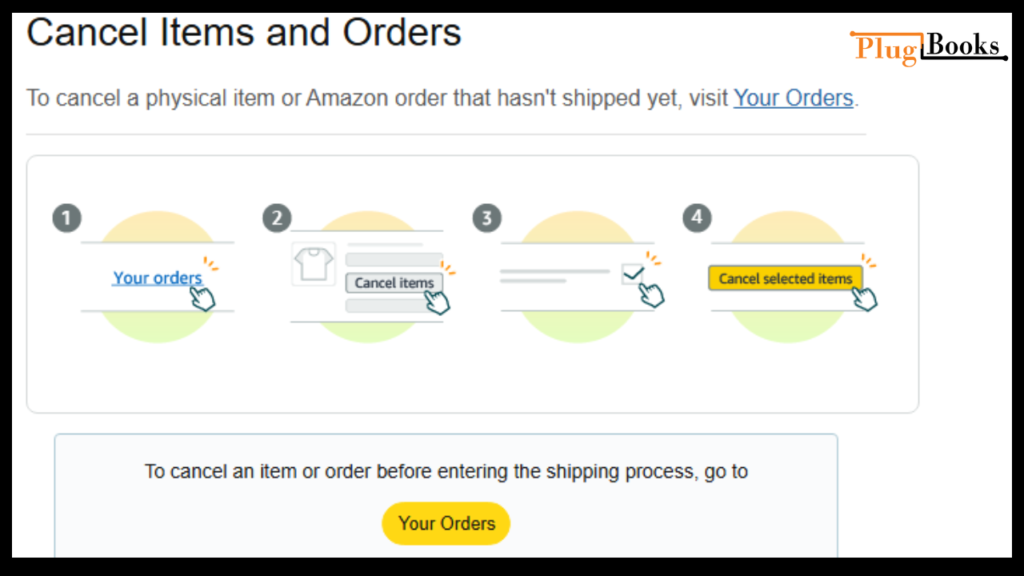Open the yellow Your Orders pill button
1024x576 pixels.
[446, 523]
